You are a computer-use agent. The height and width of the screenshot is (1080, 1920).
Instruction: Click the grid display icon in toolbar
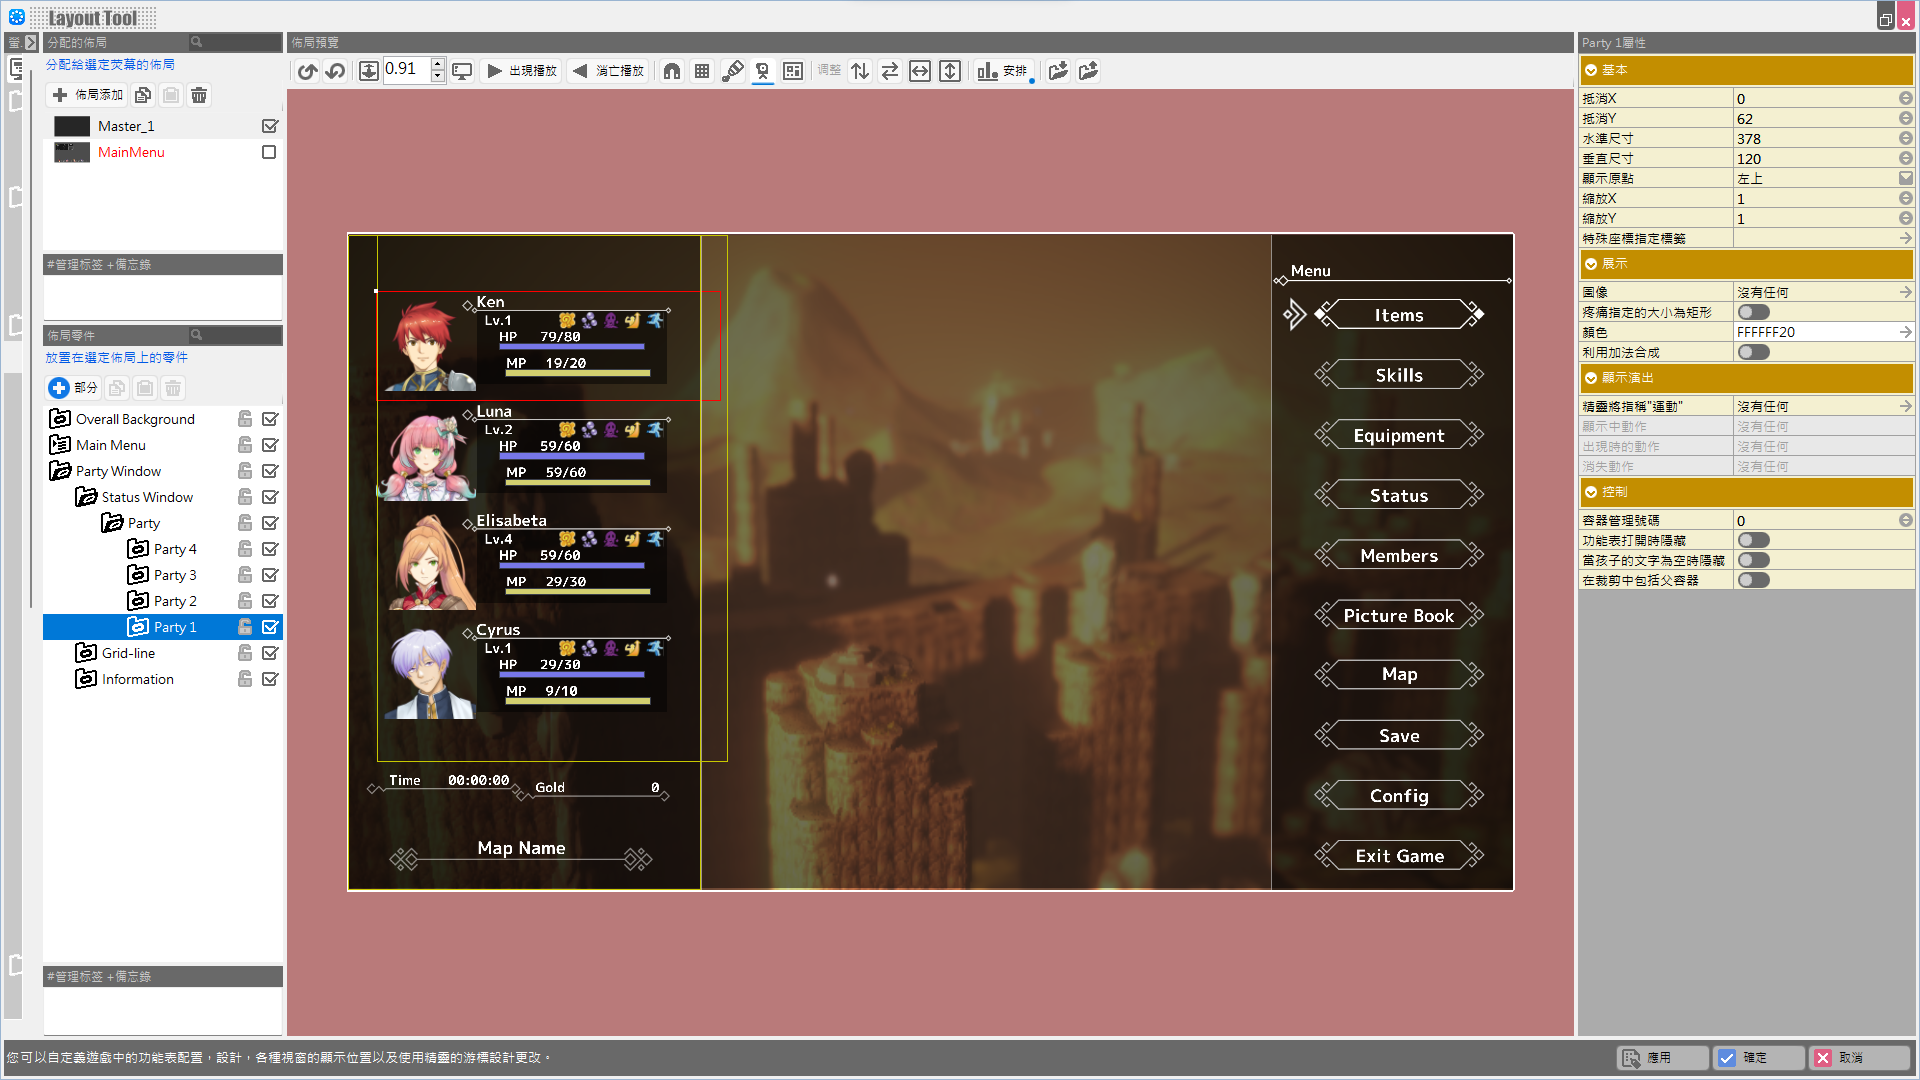click(x=702, y=71)
